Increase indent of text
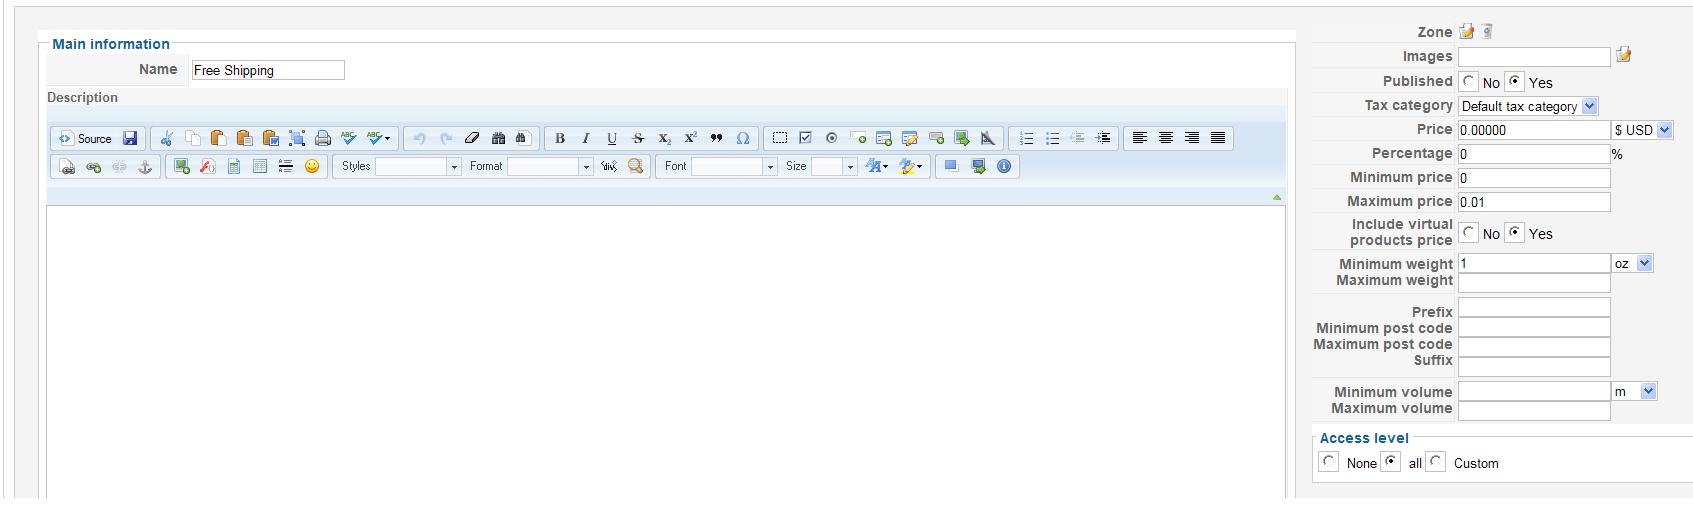The image size is (1693, 506). (1104, 138)
